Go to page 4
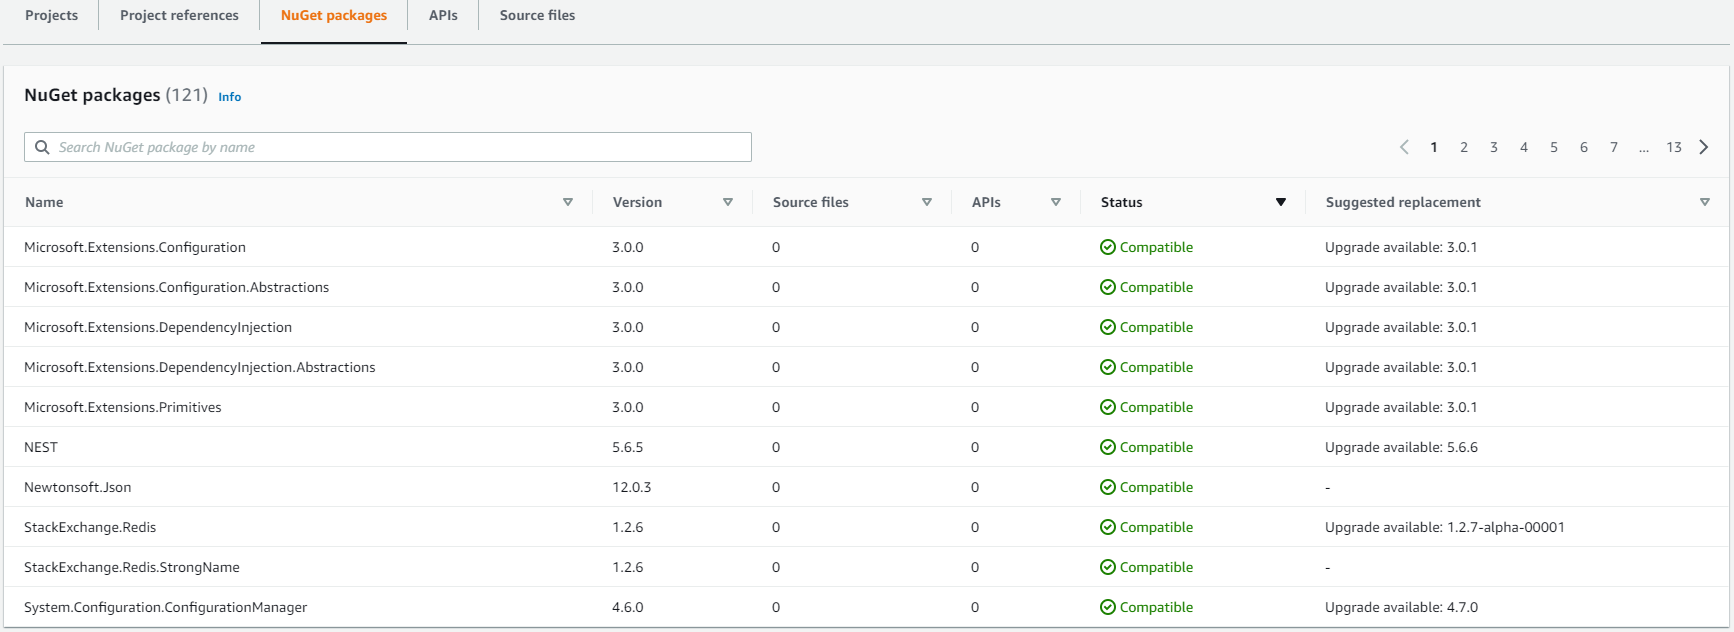The width and height of the screenshot is (1734, 632). coord(1524,147)
